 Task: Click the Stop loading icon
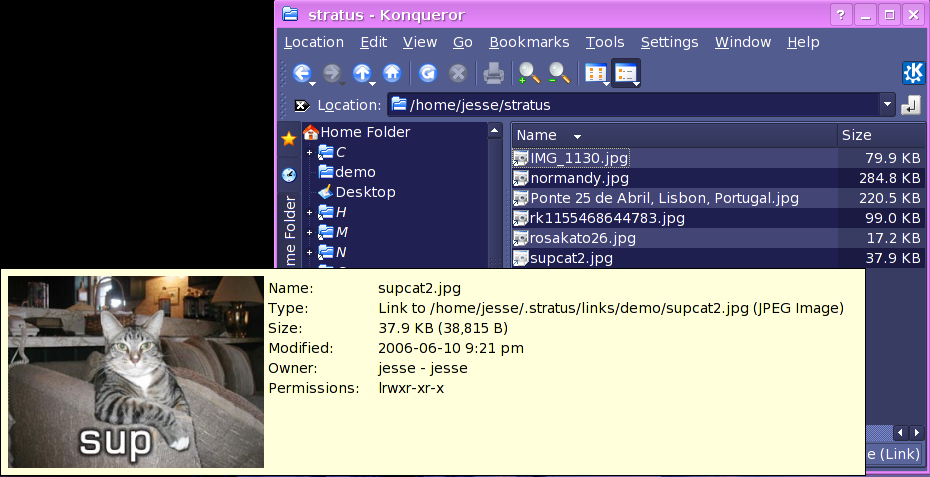tap(457, 73)
